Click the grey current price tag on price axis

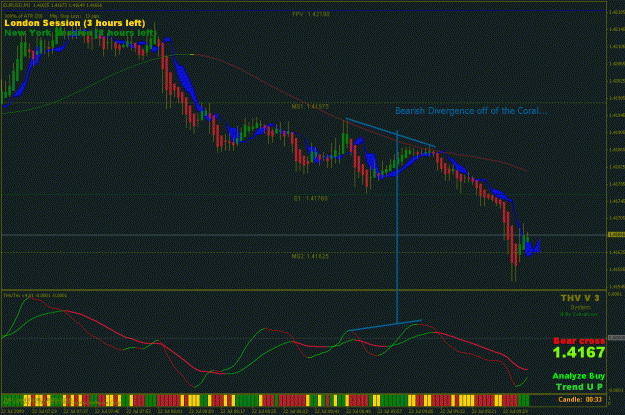coord(616,235)
